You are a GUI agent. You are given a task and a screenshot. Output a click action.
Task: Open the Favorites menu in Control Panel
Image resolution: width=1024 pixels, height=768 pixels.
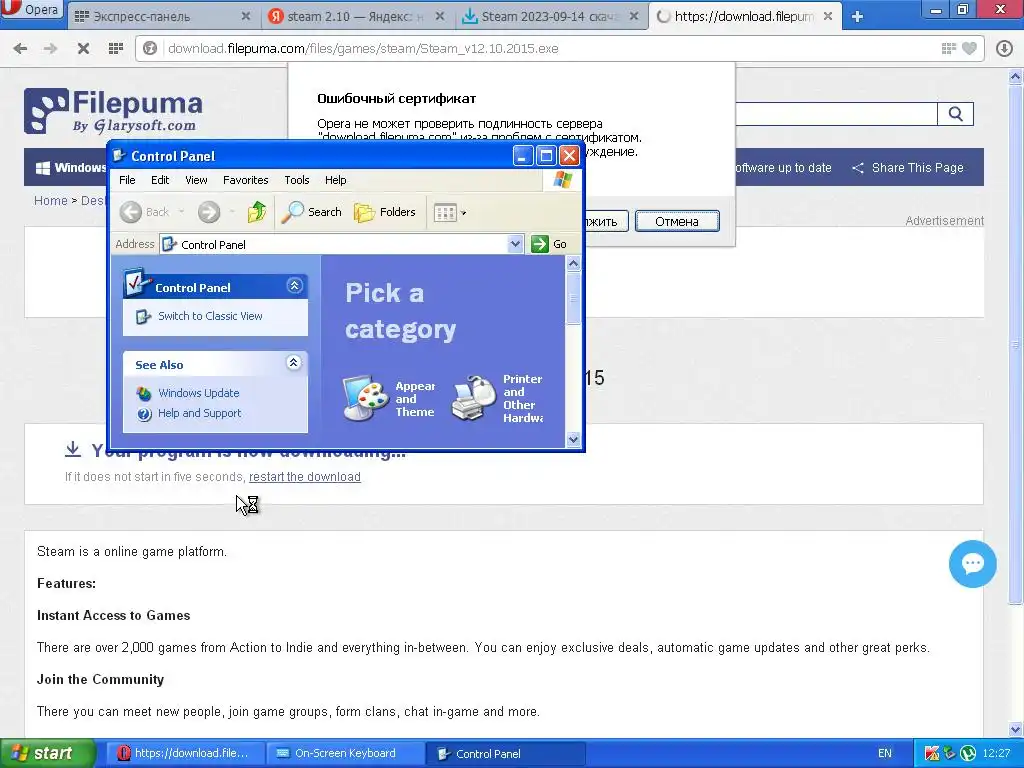[x=246, y=180]
